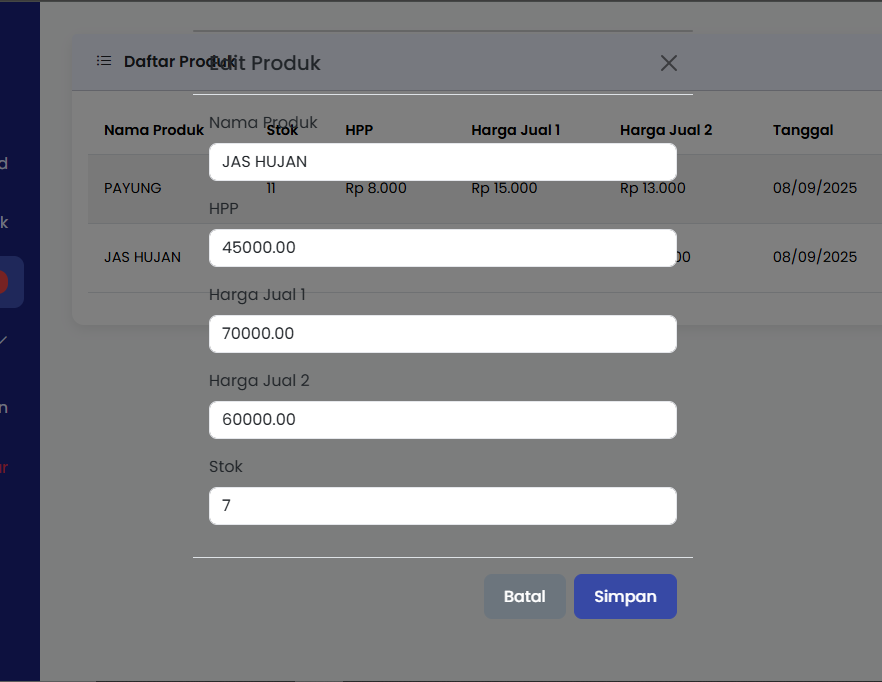Click the Harga Jual 2 column header
Screen dimensions: 882x682
[x=665, y=130]
